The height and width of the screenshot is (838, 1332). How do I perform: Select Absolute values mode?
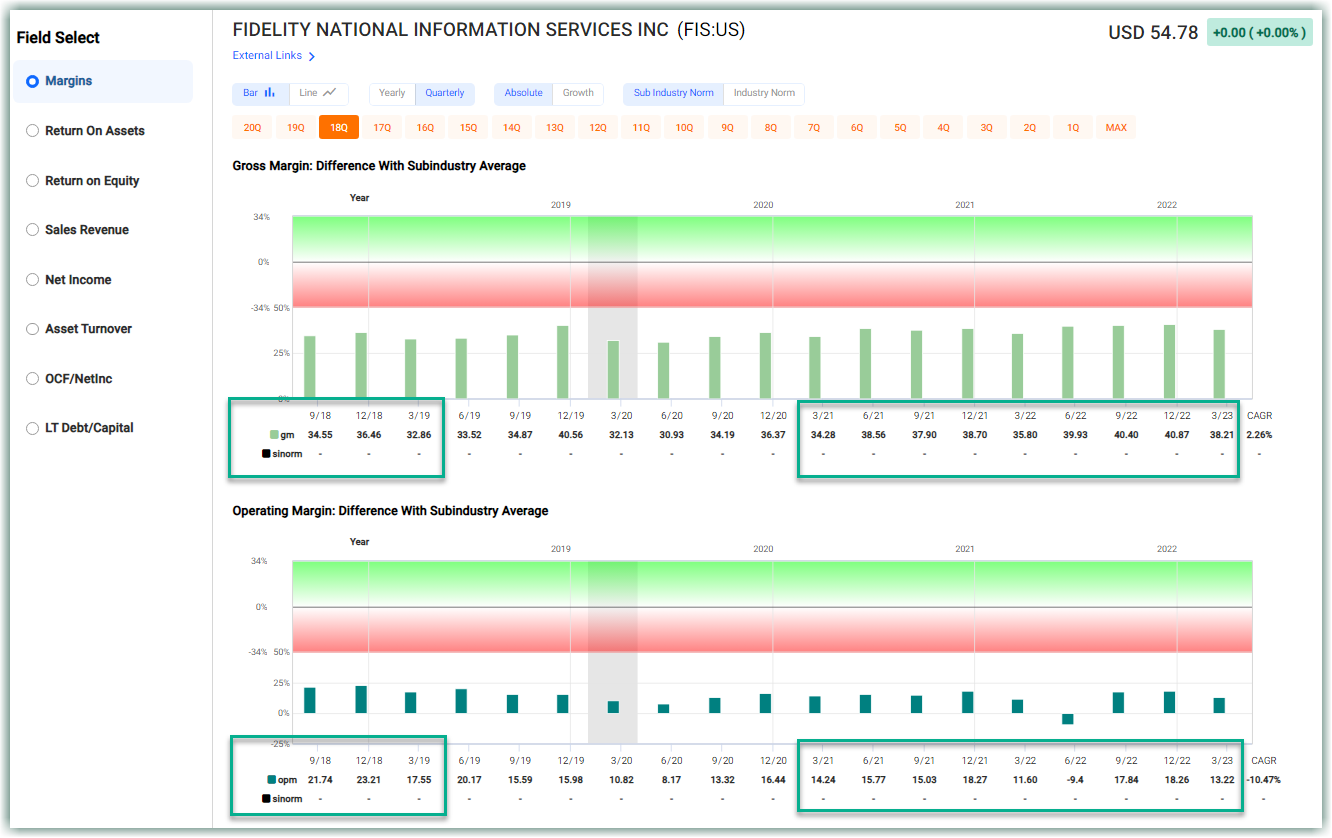pyautogui.click(x=523, y=93)
